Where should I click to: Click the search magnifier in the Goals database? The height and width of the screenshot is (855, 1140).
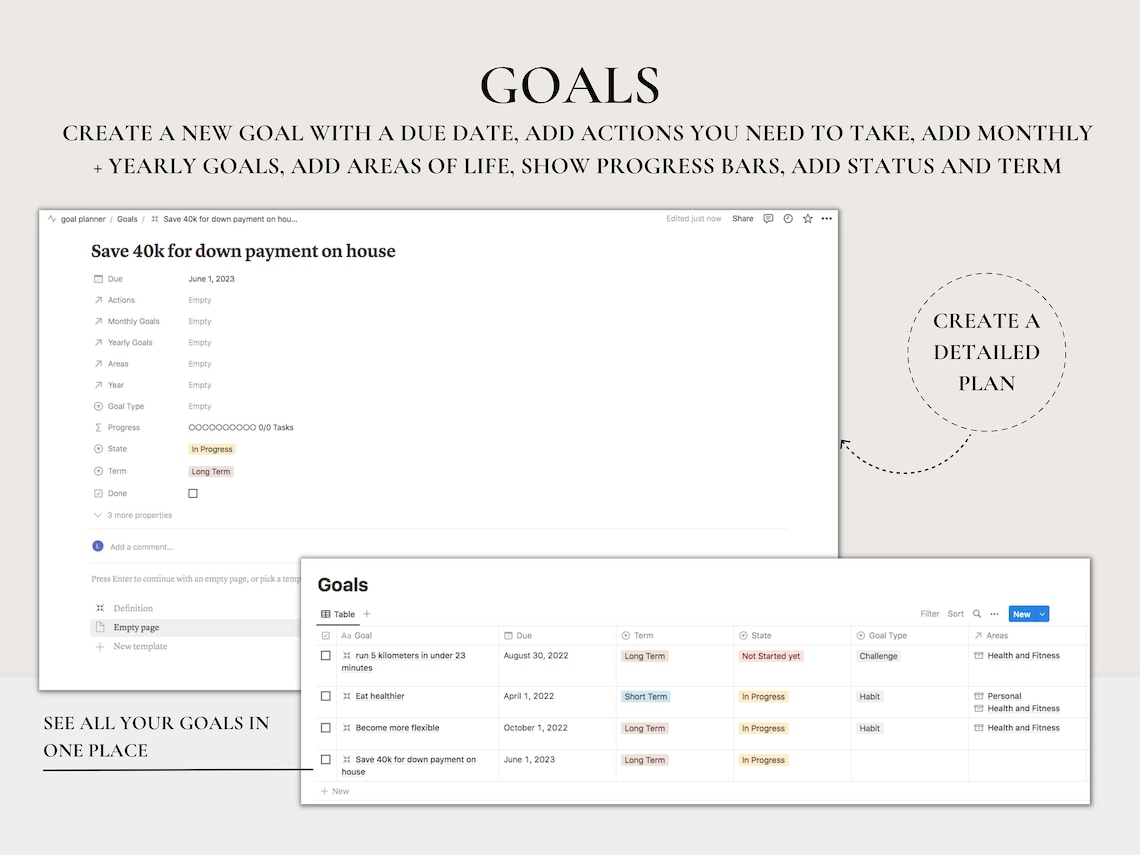[x=976, y=613]
